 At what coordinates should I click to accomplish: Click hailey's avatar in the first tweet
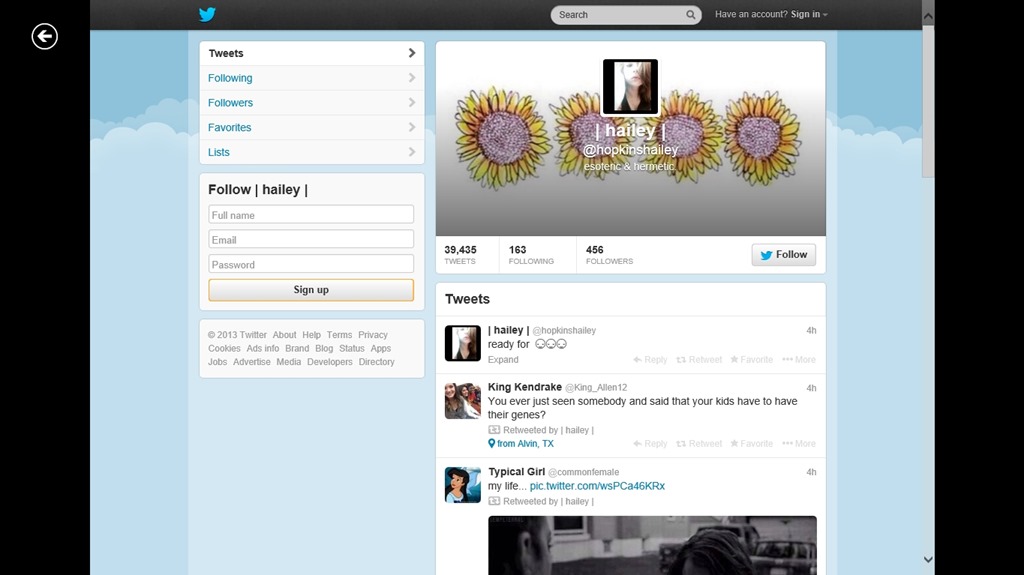point(462,343)
